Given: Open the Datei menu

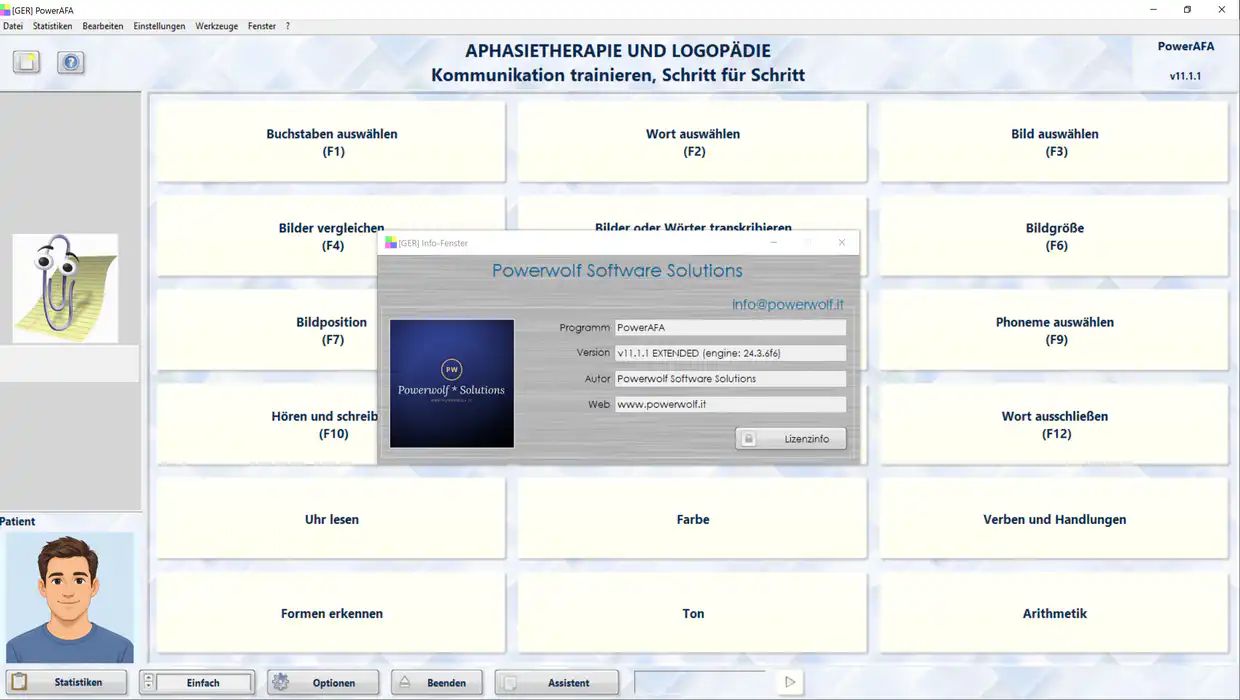Looking at the screenshot, I should 13,26.
